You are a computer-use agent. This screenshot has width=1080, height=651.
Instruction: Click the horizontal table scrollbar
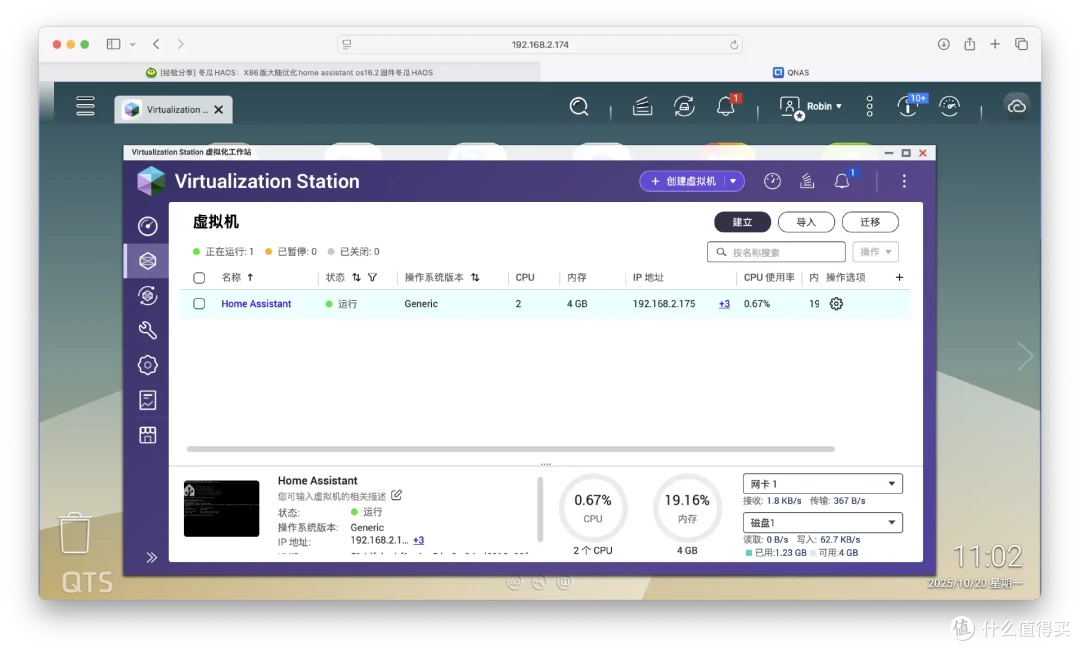(x=510, y=448)
